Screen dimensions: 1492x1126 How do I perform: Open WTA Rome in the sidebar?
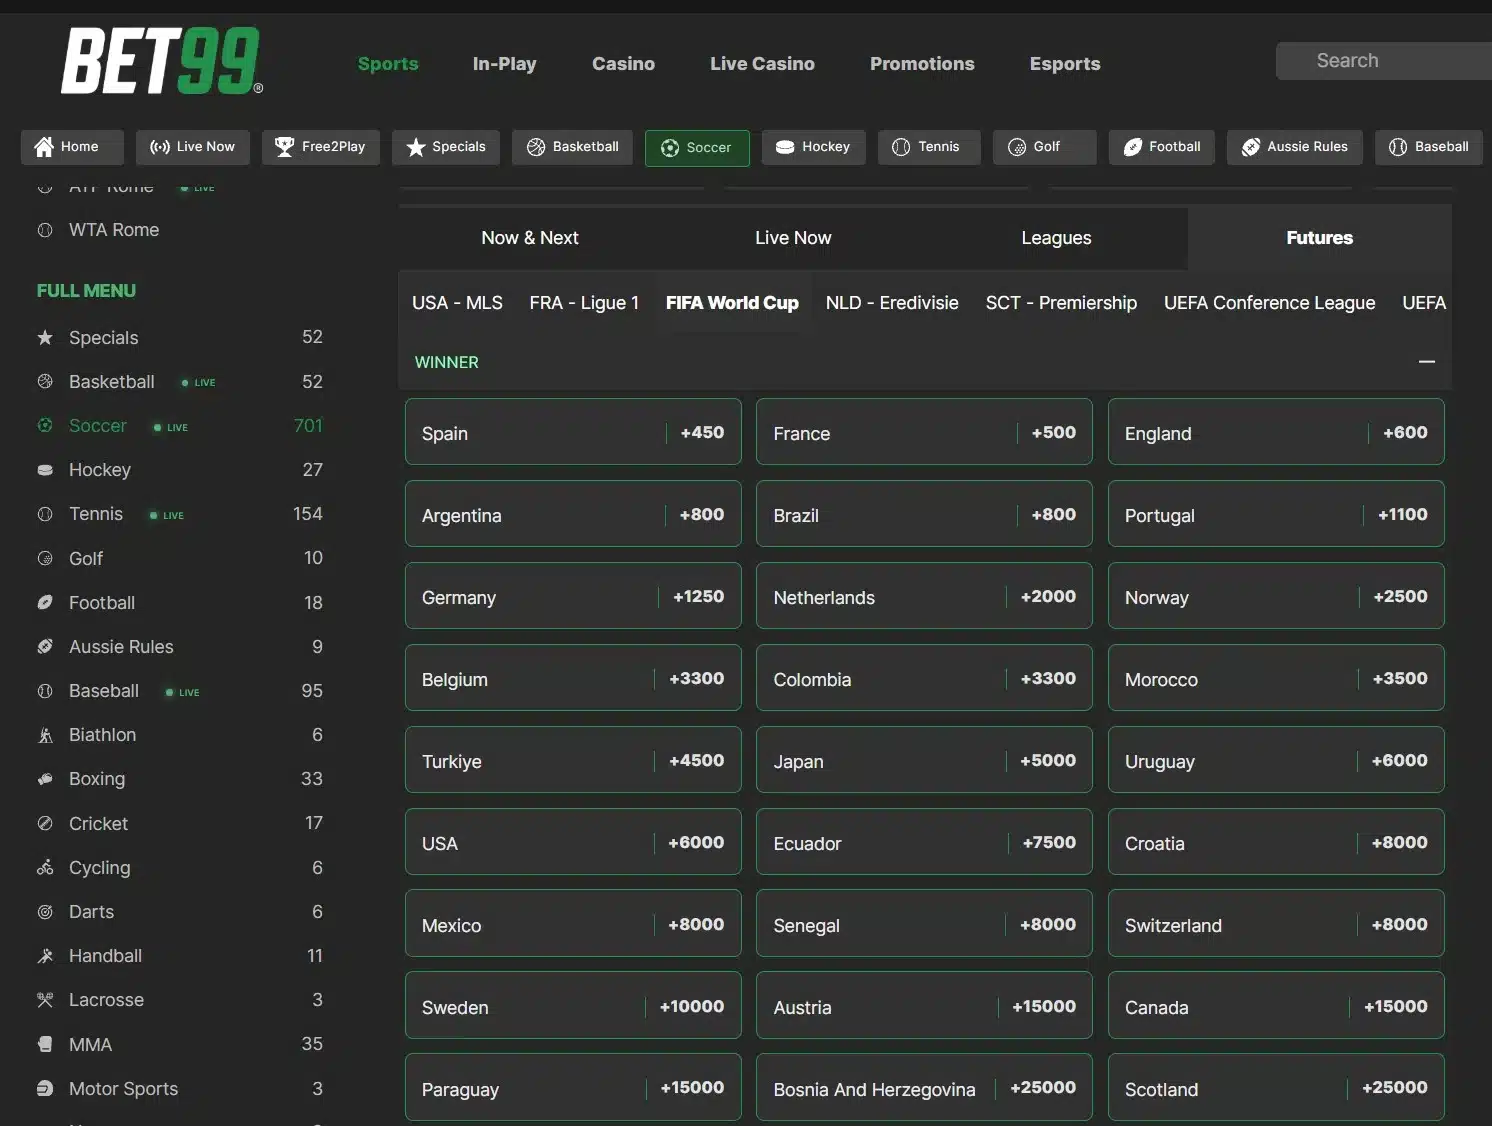click(x=114, y=230)
